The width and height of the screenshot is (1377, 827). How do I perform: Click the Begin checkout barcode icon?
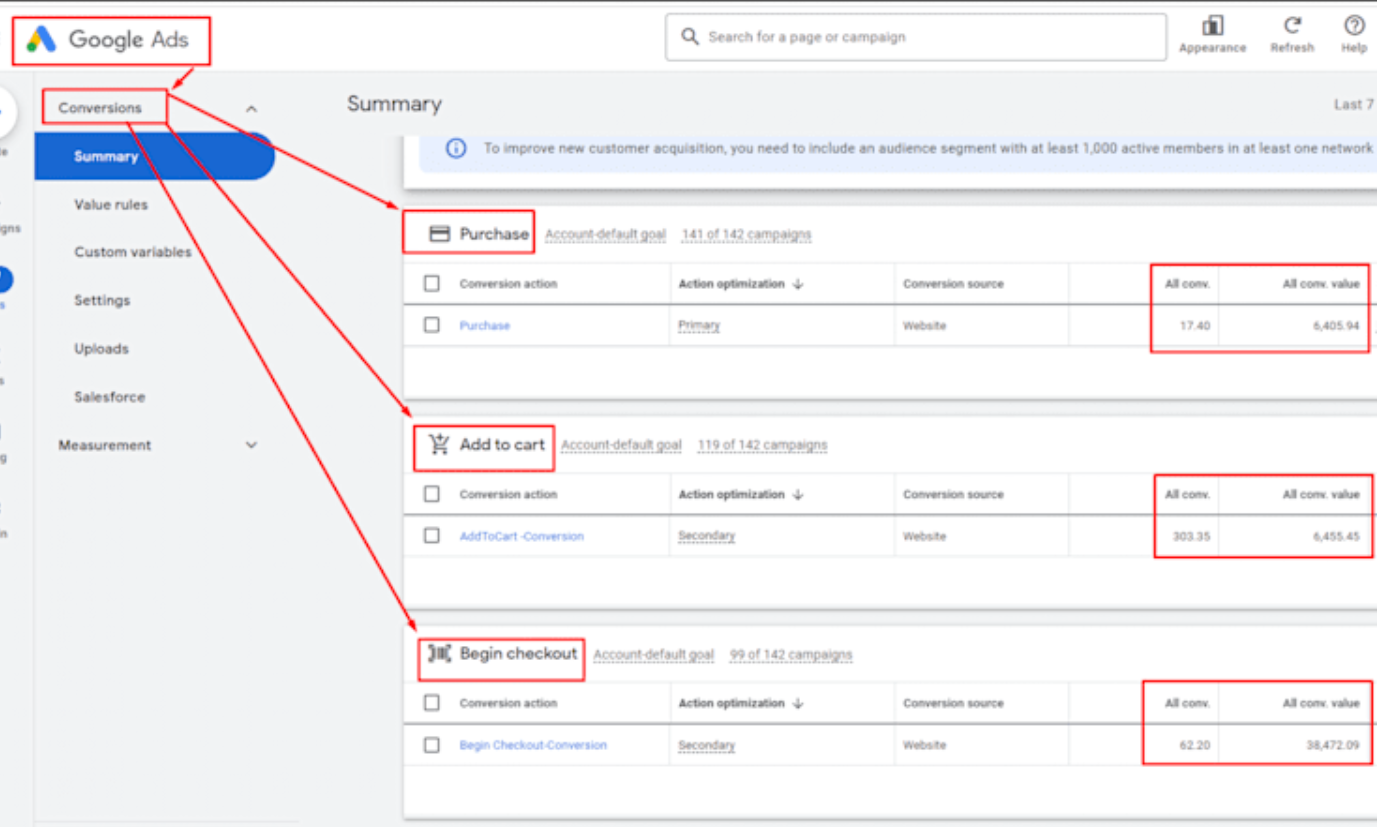tap(439, 654)
